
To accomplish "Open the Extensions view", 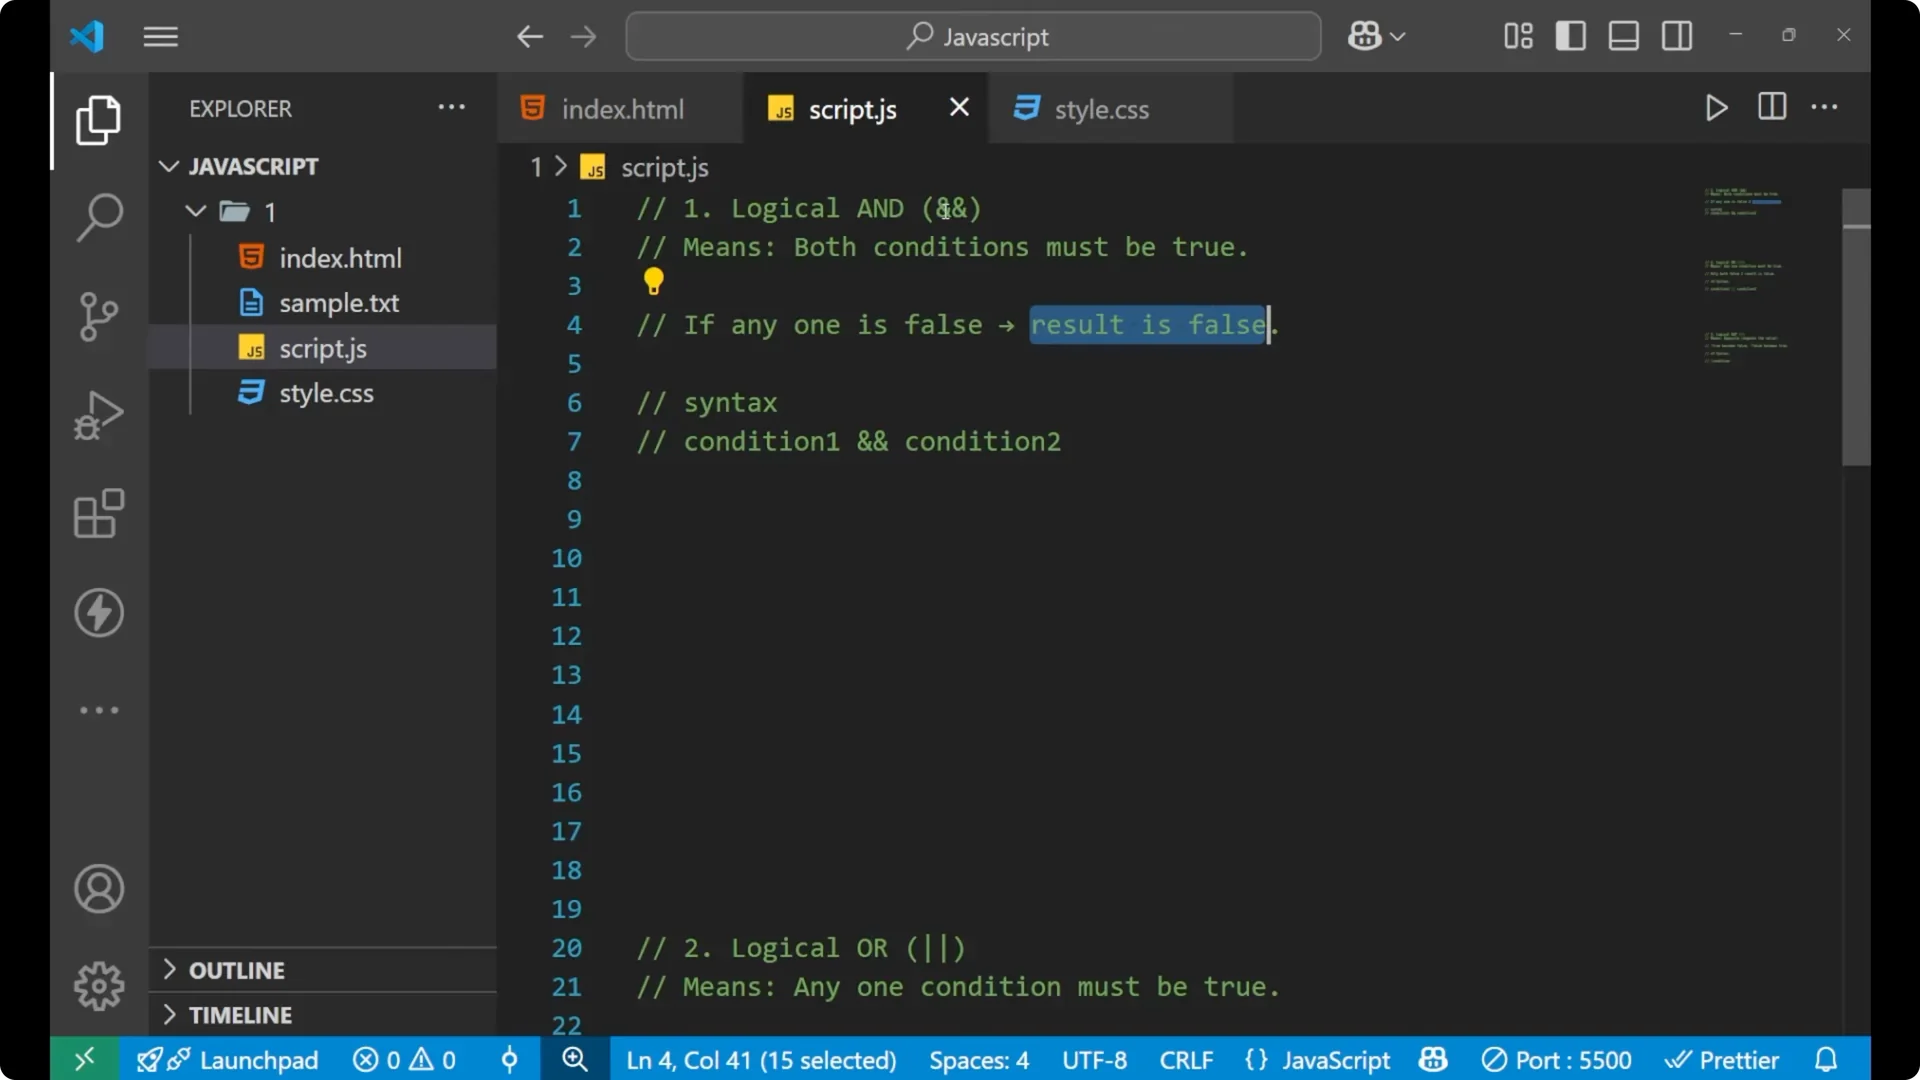I will click(98, 514).
